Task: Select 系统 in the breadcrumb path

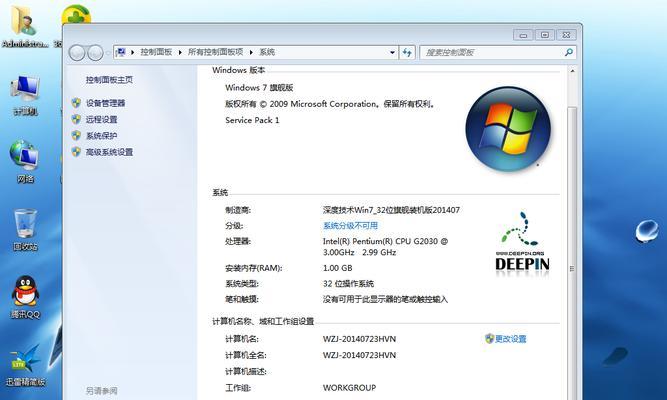Action: click(x=267, y=52)
